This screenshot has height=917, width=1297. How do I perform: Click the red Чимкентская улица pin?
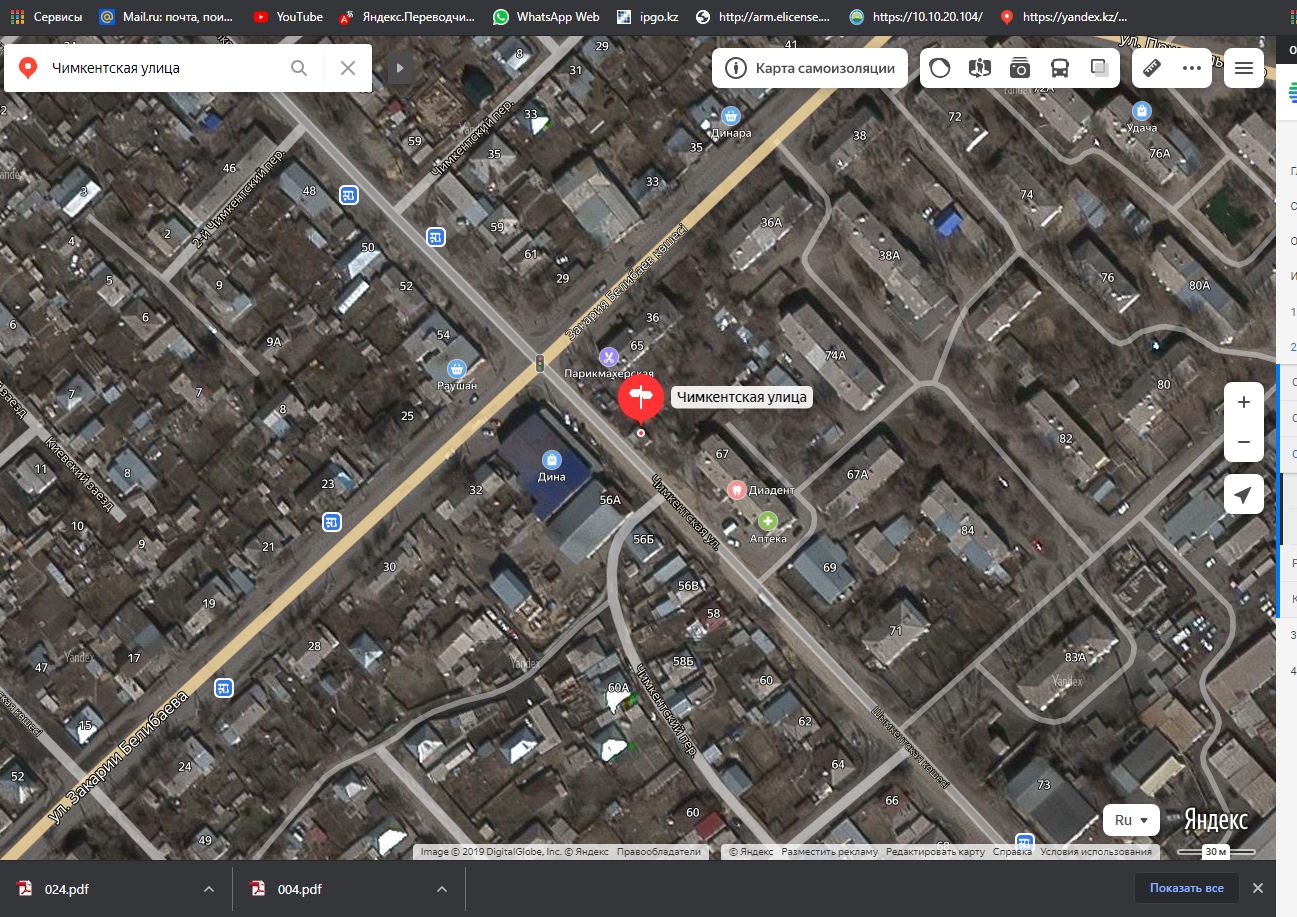click(641, 398)
